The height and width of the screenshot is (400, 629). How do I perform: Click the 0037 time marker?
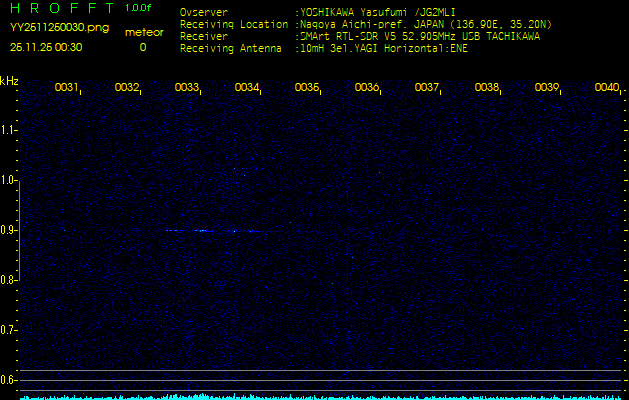pos(426,87)
